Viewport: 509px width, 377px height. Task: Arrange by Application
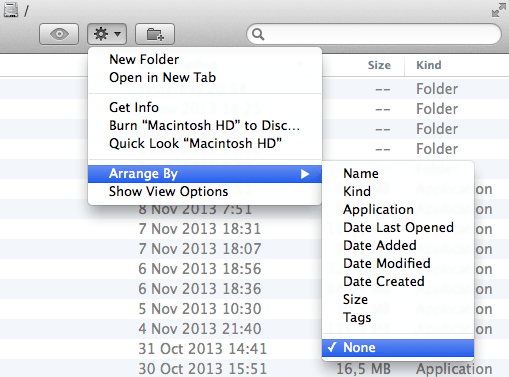point(398,210)
